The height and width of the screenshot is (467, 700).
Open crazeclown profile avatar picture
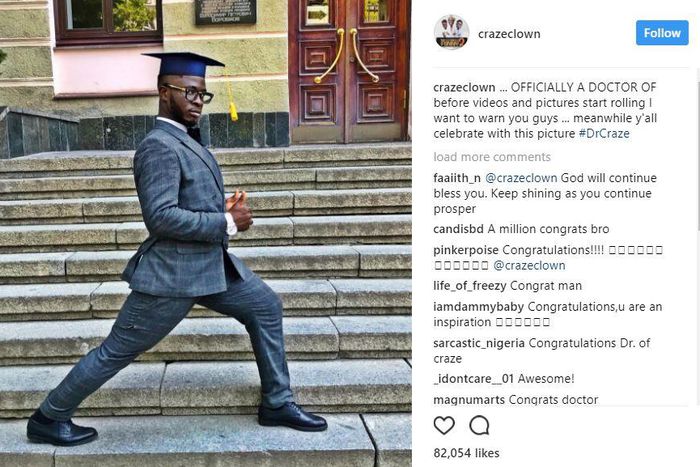[x=451, y=32]
